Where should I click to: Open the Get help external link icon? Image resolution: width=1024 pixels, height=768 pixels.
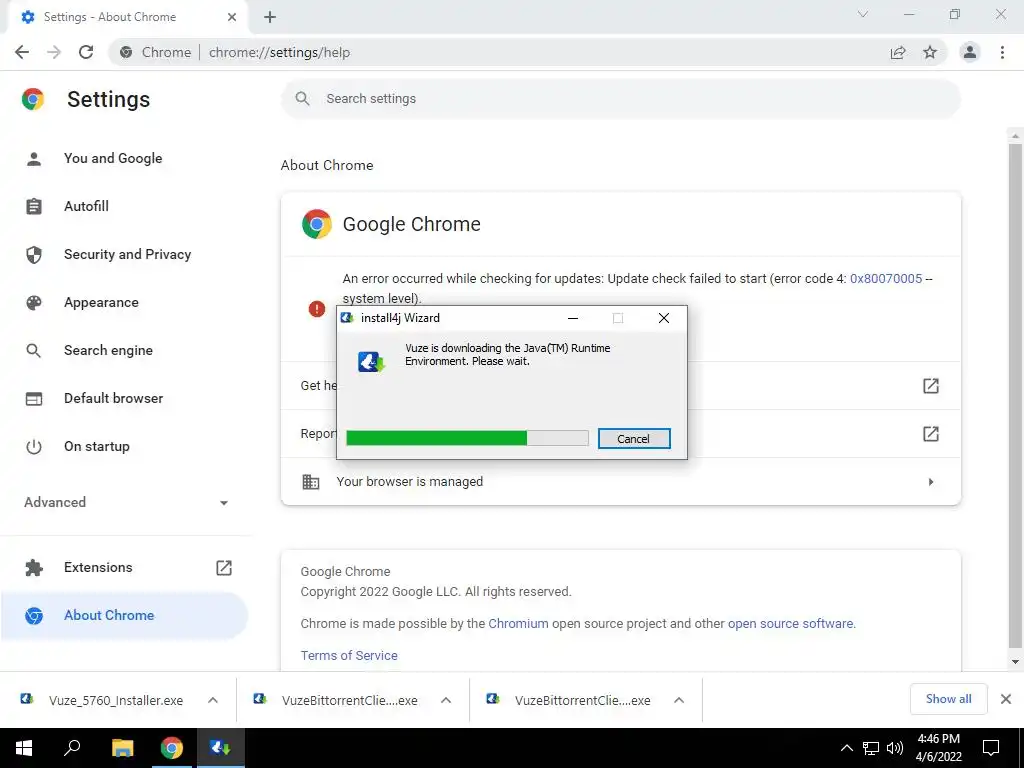(x=931, y=386)
